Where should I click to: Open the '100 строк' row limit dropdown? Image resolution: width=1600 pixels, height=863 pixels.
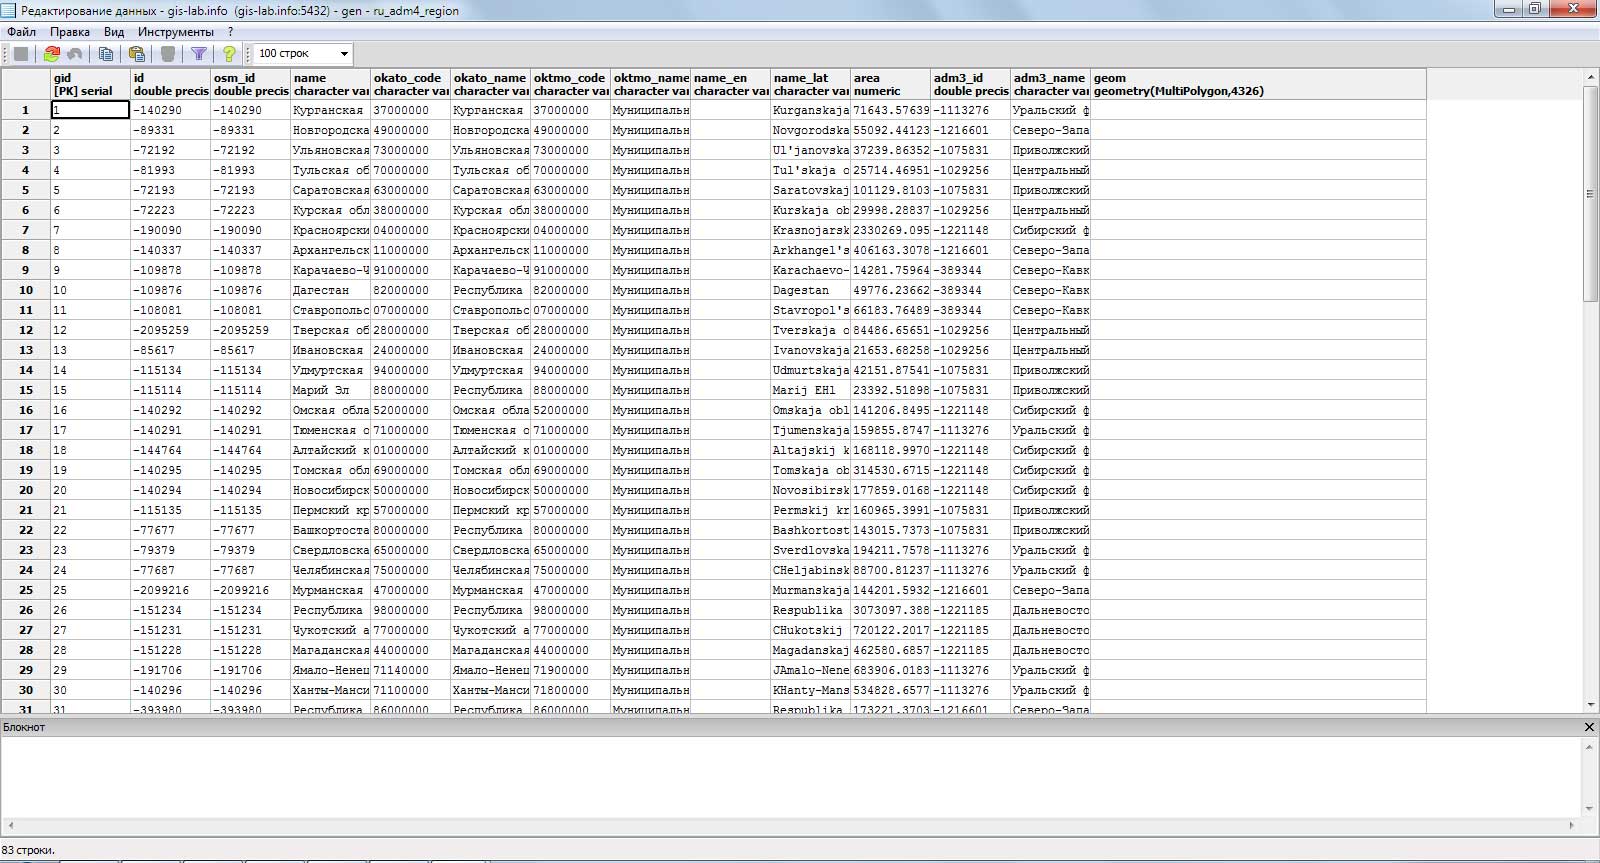[303, 54]
